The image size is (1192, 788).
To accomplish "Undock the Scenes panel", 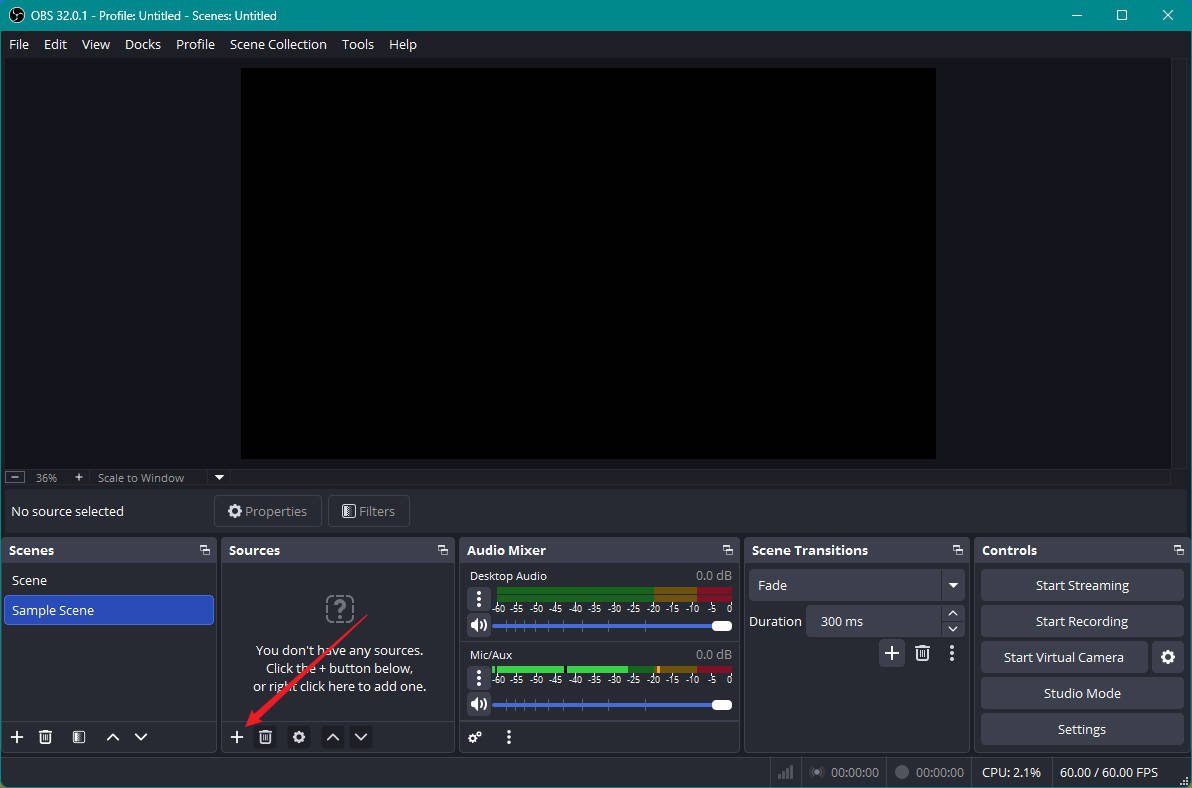I will 204,550.
